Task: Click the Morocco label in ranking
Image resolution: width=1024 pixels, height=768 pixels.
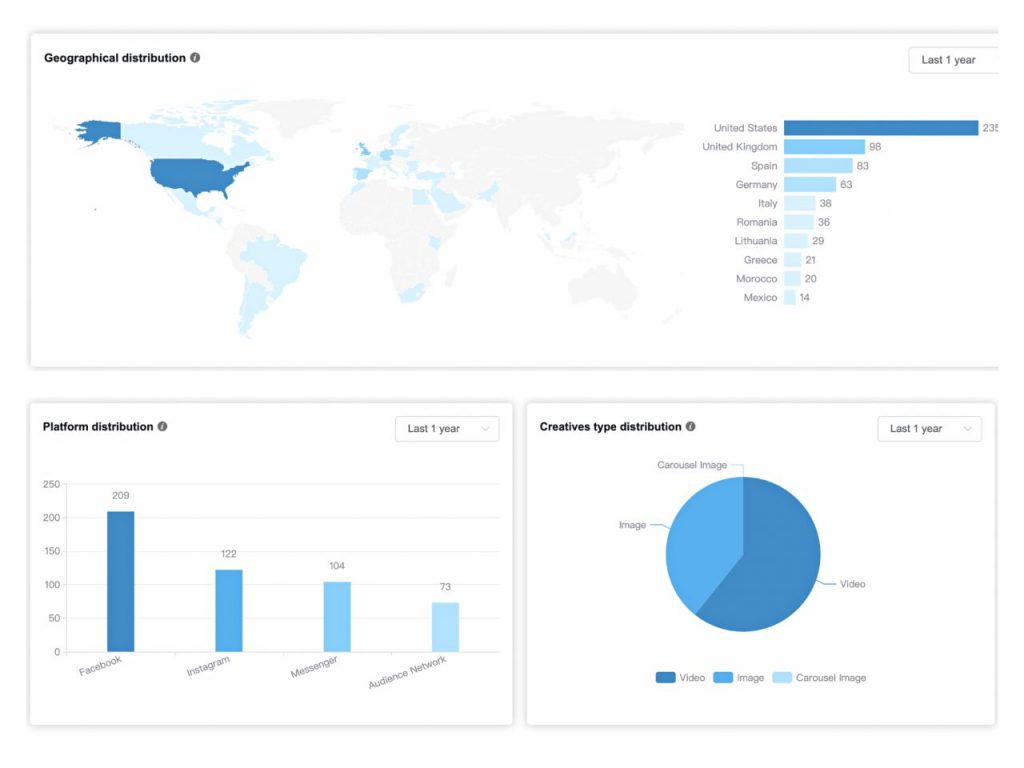Action: coord(756,279)
